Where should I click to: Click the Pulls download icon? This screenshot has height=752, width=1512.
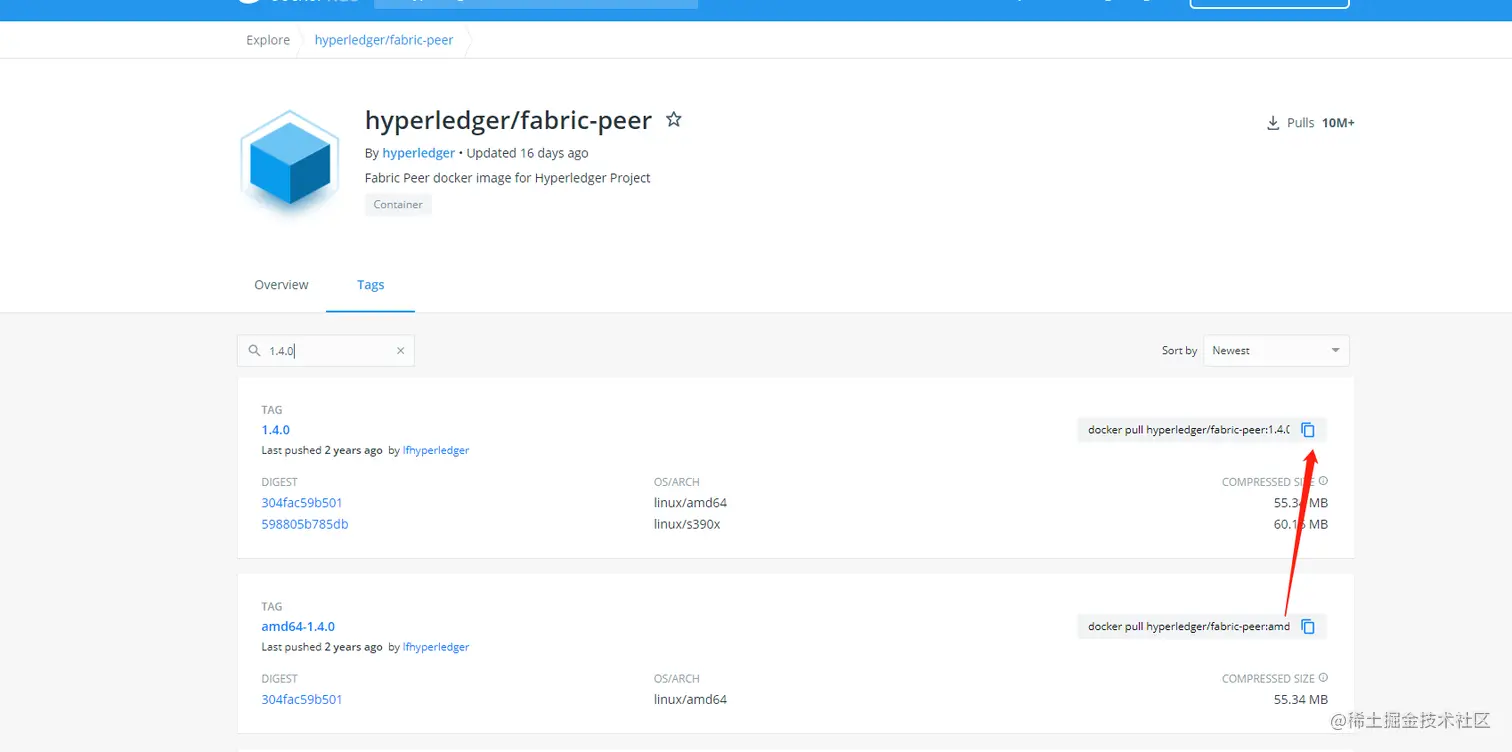1273,123
